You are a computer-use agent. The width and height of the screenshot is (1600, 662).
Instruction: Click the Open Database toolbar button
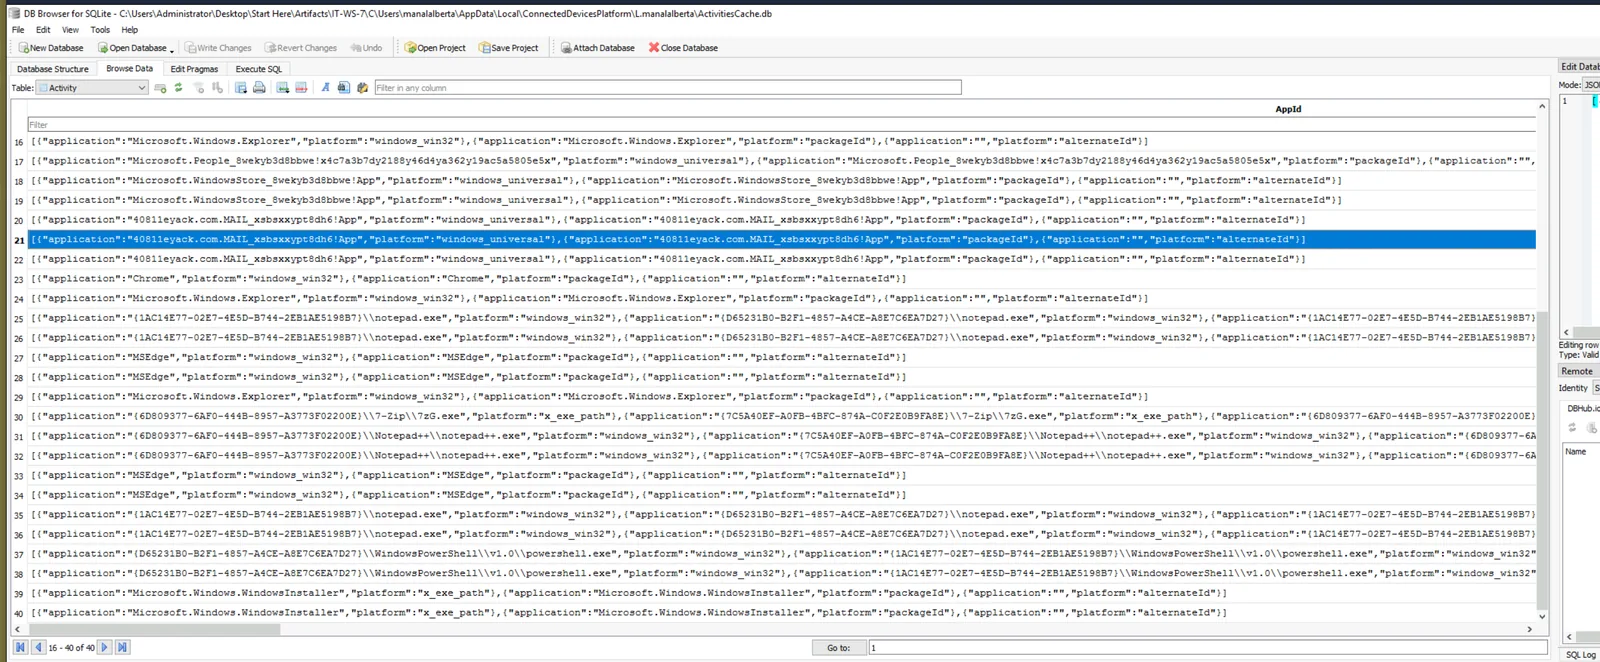pyautogui.click(x=131, y=48)
